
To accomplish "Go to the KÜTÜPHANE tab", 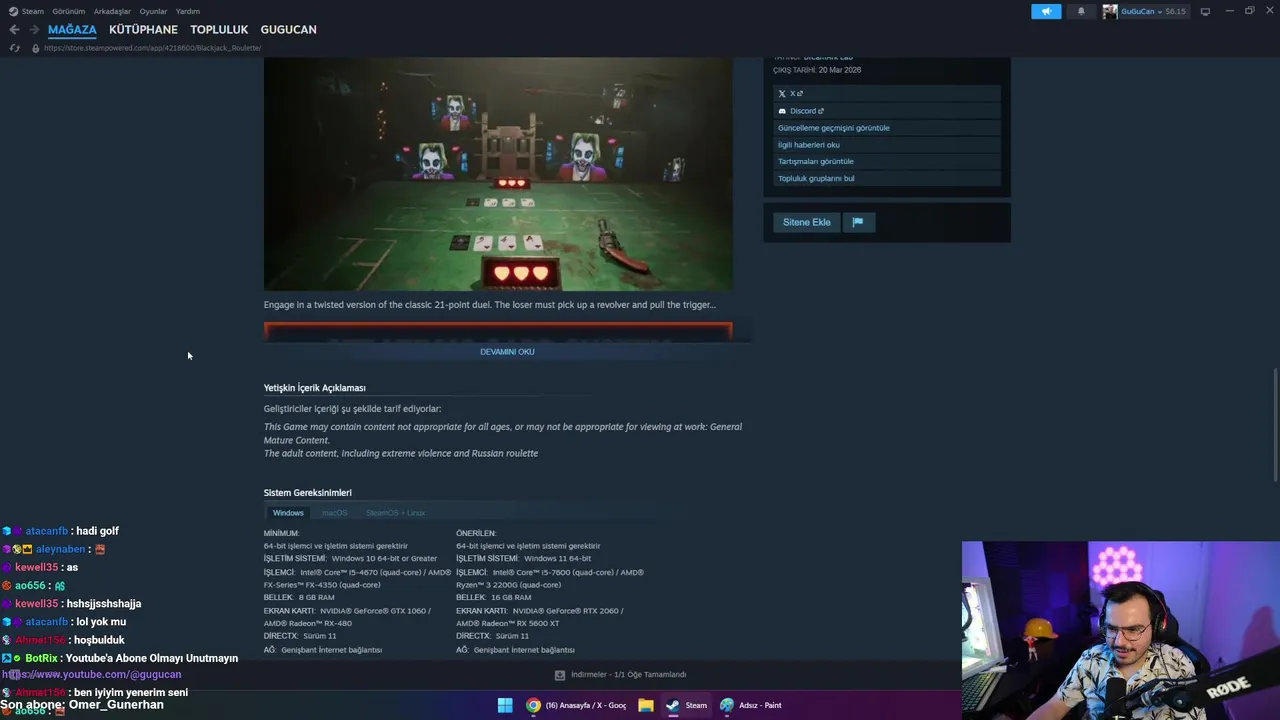I will pos(143,30).
